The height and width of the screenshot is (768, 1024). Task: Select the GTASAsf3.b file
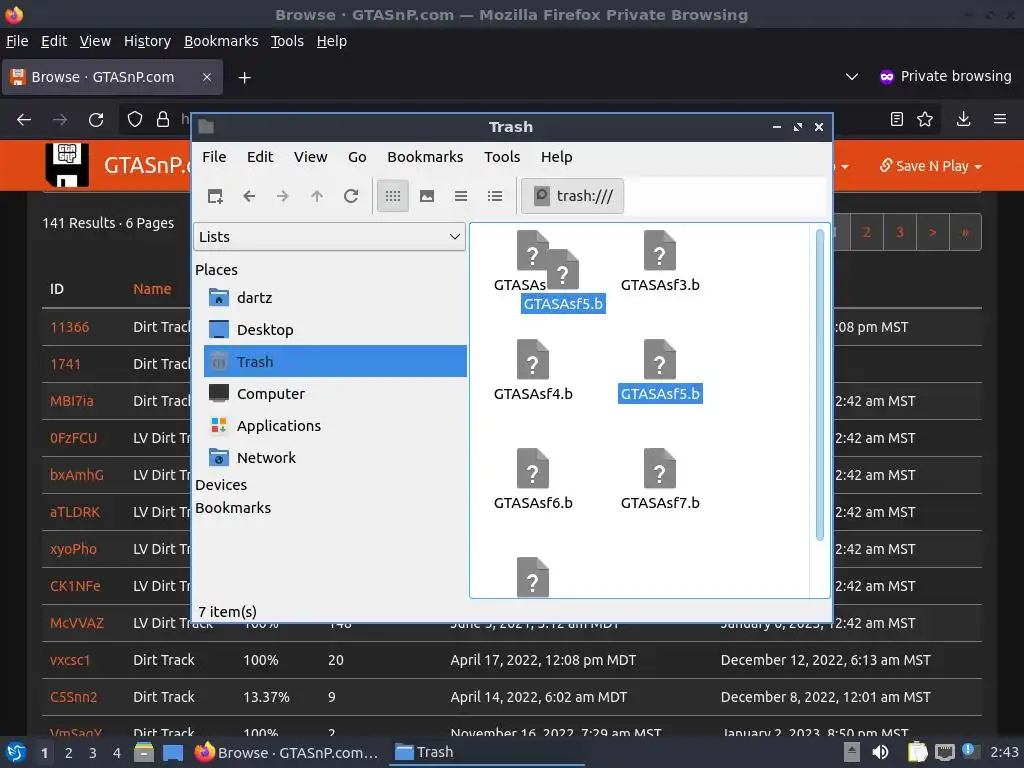point(660,261)
